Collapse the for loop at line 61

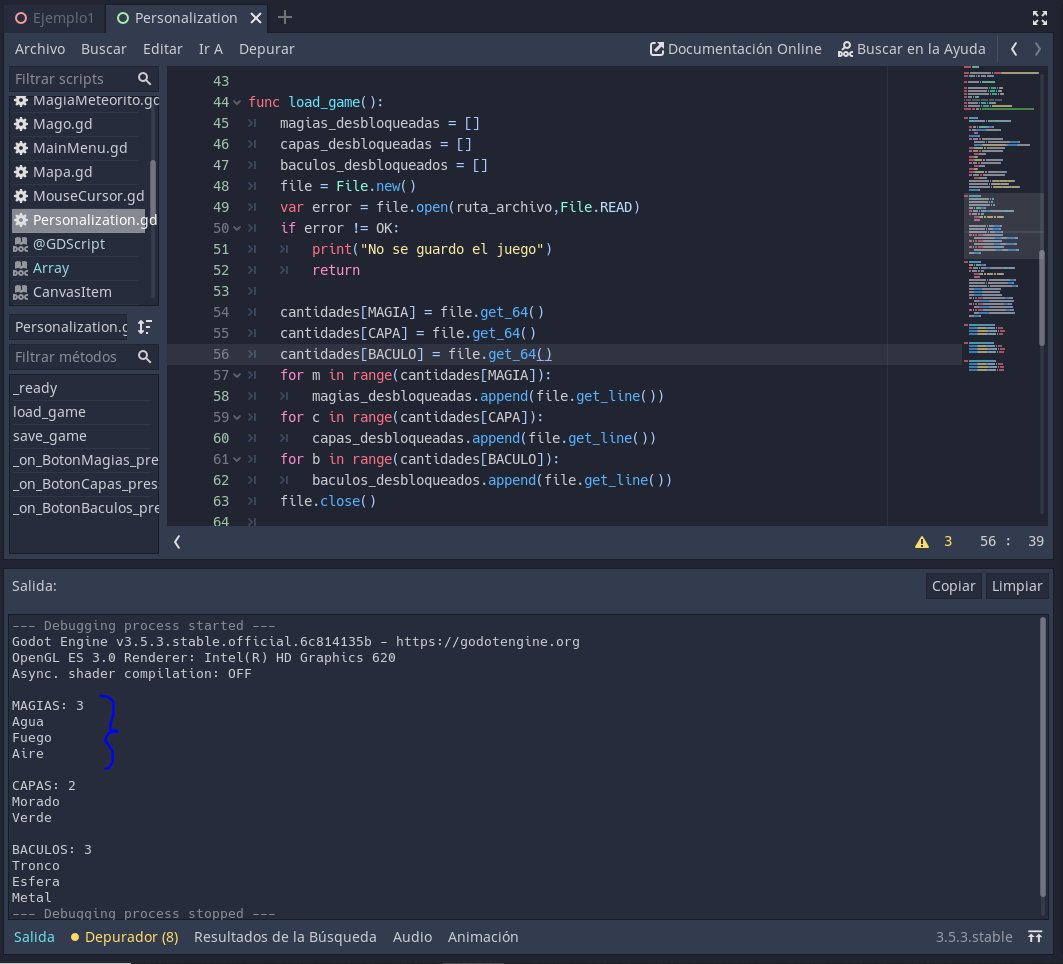(237, 460)
